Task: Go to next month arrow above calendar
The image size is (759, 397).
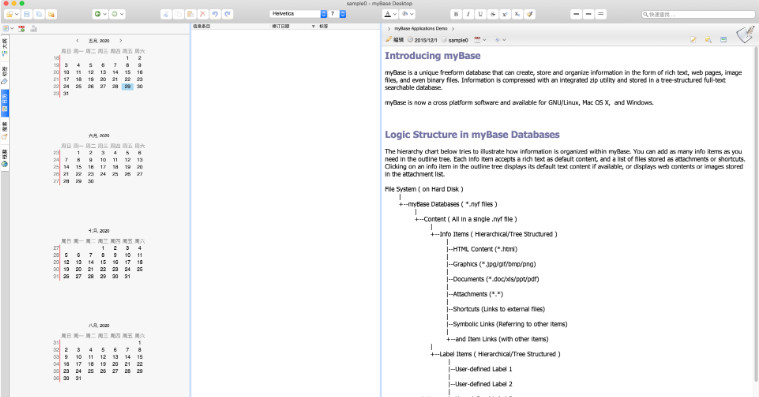Action: pos(121,41)
